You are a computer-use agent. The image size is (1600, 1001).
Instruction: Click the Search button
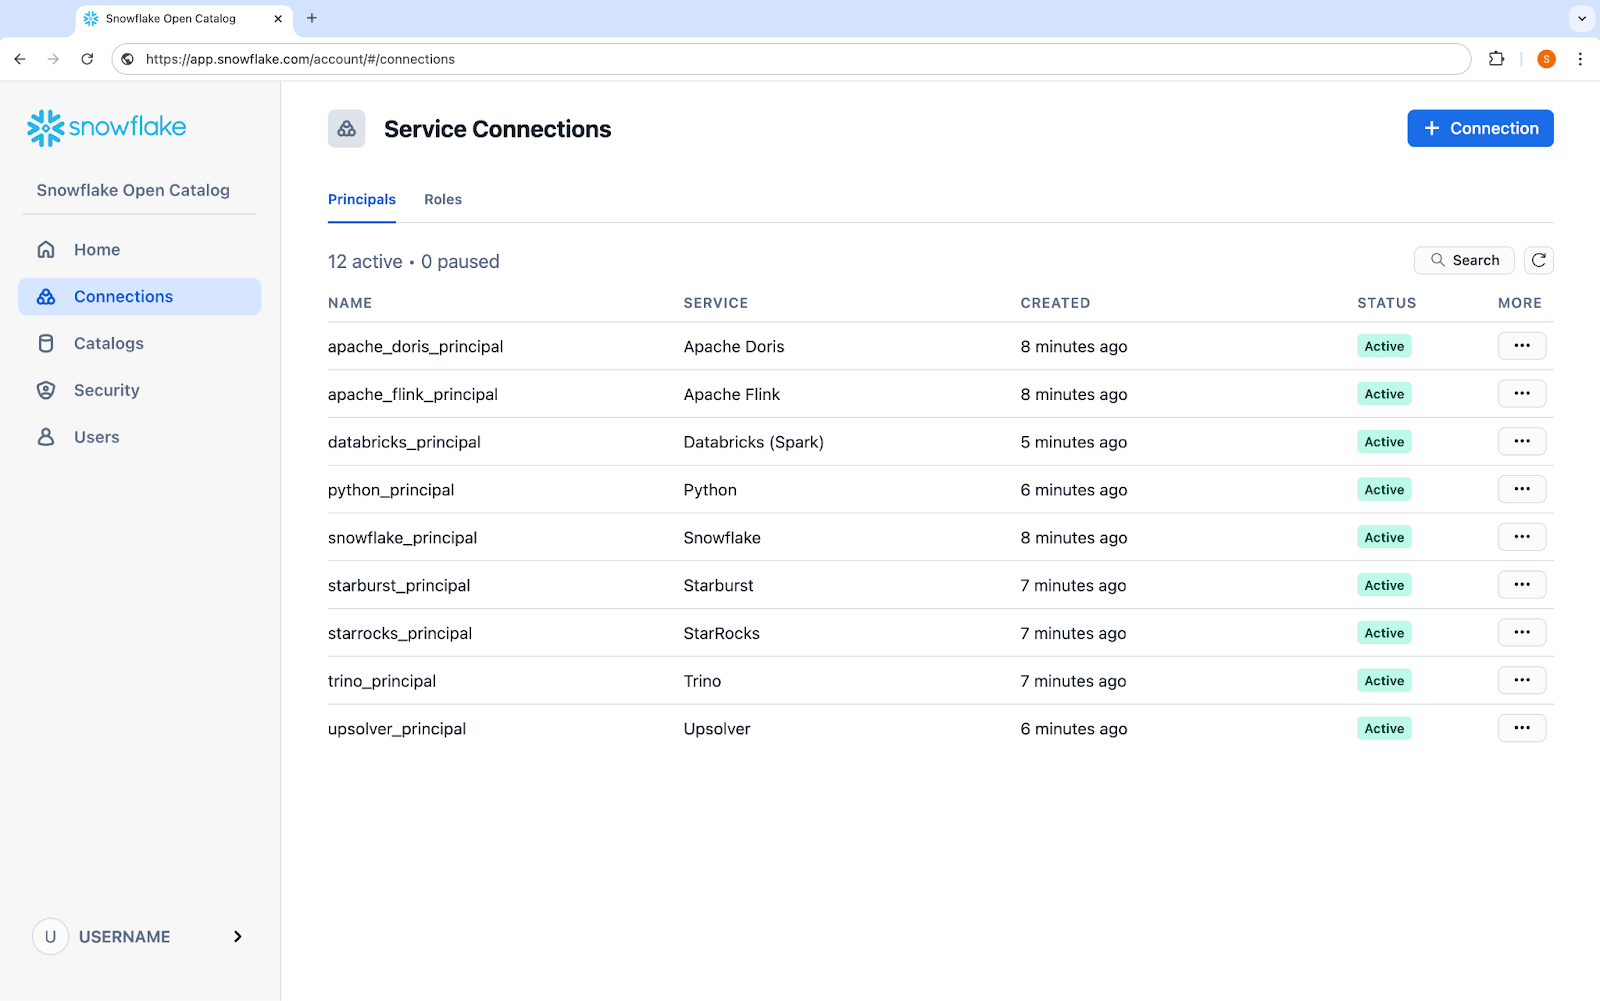1464,260
